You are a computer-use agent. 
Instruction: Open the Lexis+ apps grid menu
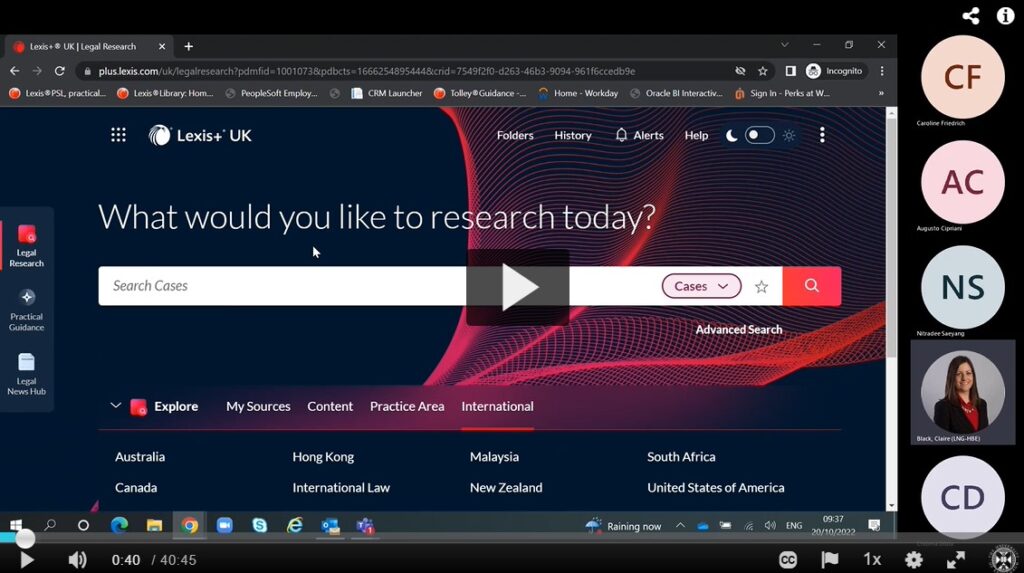point(118,135)
